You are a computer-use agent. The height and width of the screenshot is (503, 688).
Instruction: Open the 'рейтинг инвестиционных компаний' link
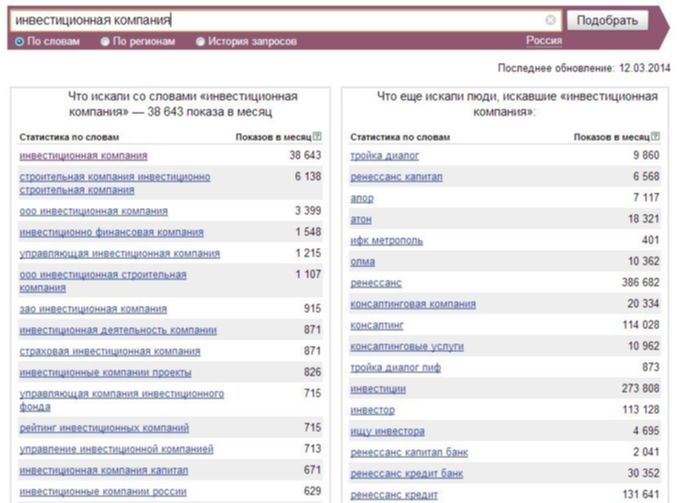click(x=104, y=428)
